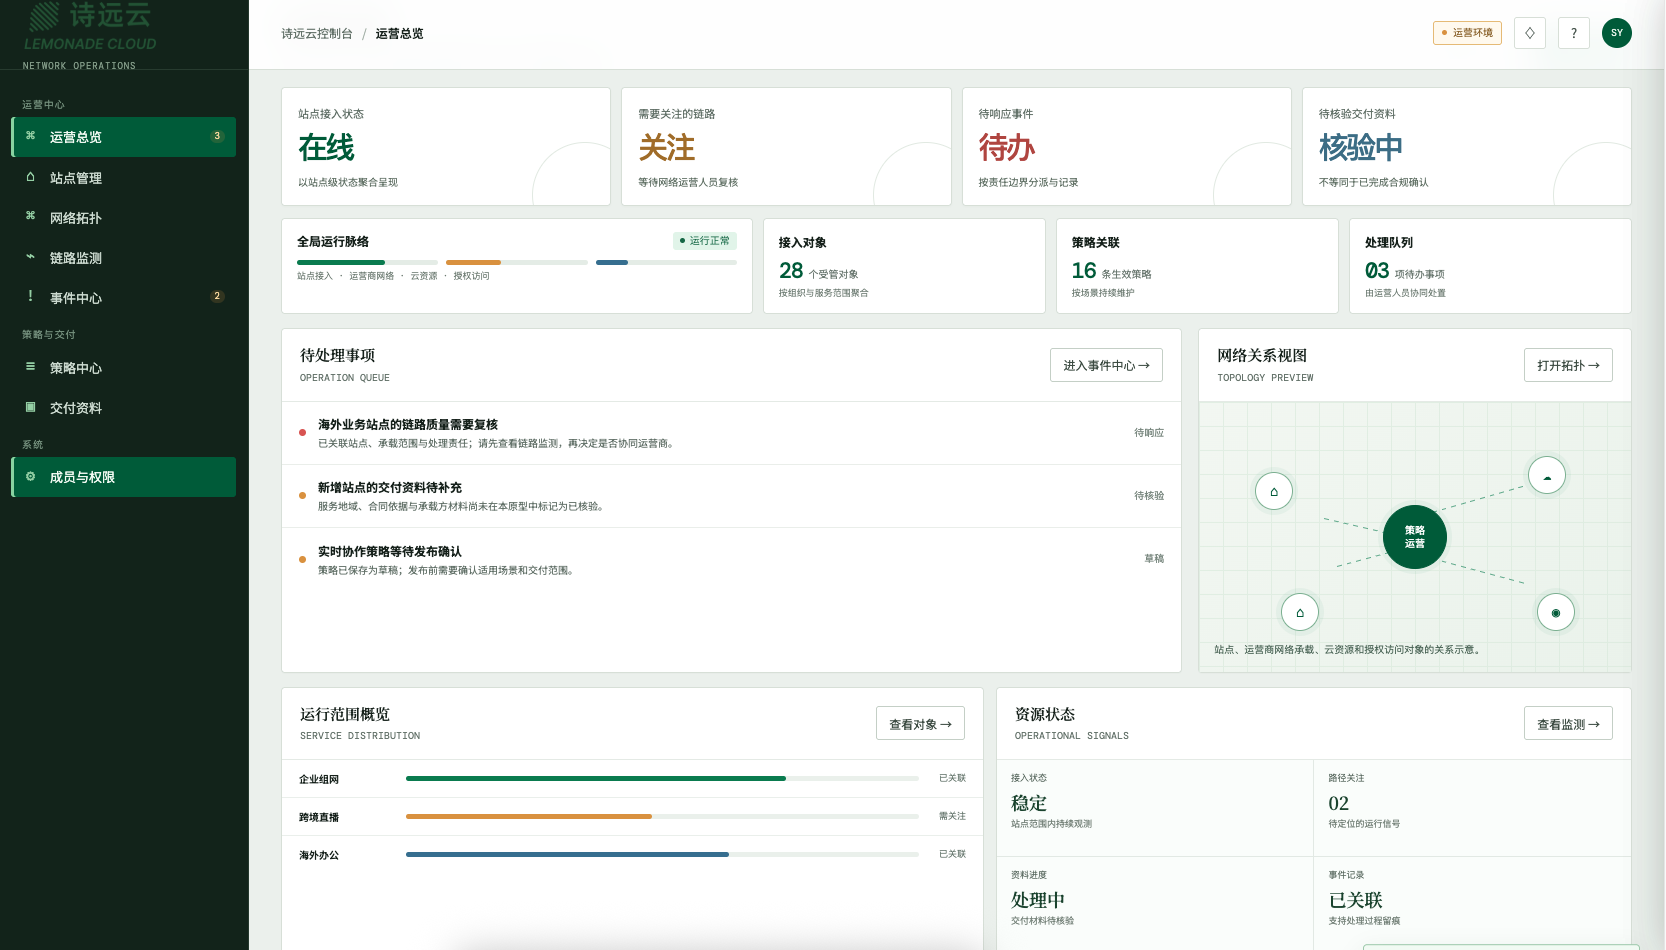Open 链路监测 sidebar item
Image resolution: width=1666 pixels, height=950 pixels.
point(124,257)
